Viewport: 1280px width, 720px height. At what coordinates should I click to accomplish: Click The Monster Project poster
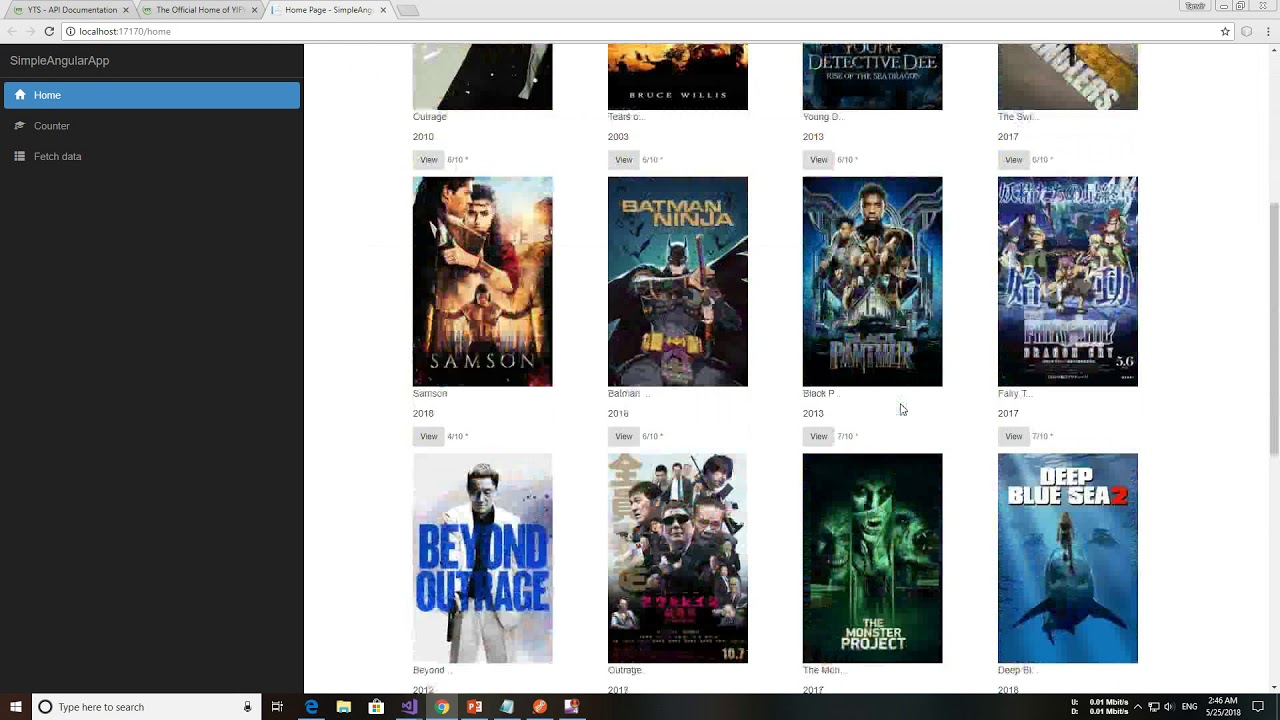coord(872,558)
